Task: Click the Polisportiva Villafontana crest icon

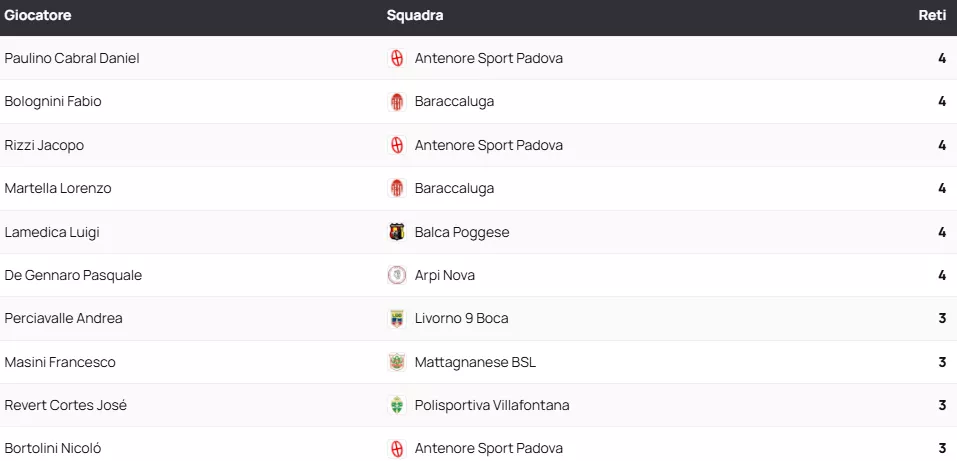Action: tap(397, 406)
